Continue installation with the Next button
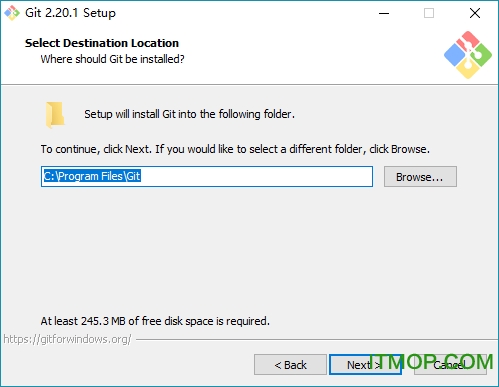Image resolution: width=499 pixels, height=387 pixels. click(365, 365)
